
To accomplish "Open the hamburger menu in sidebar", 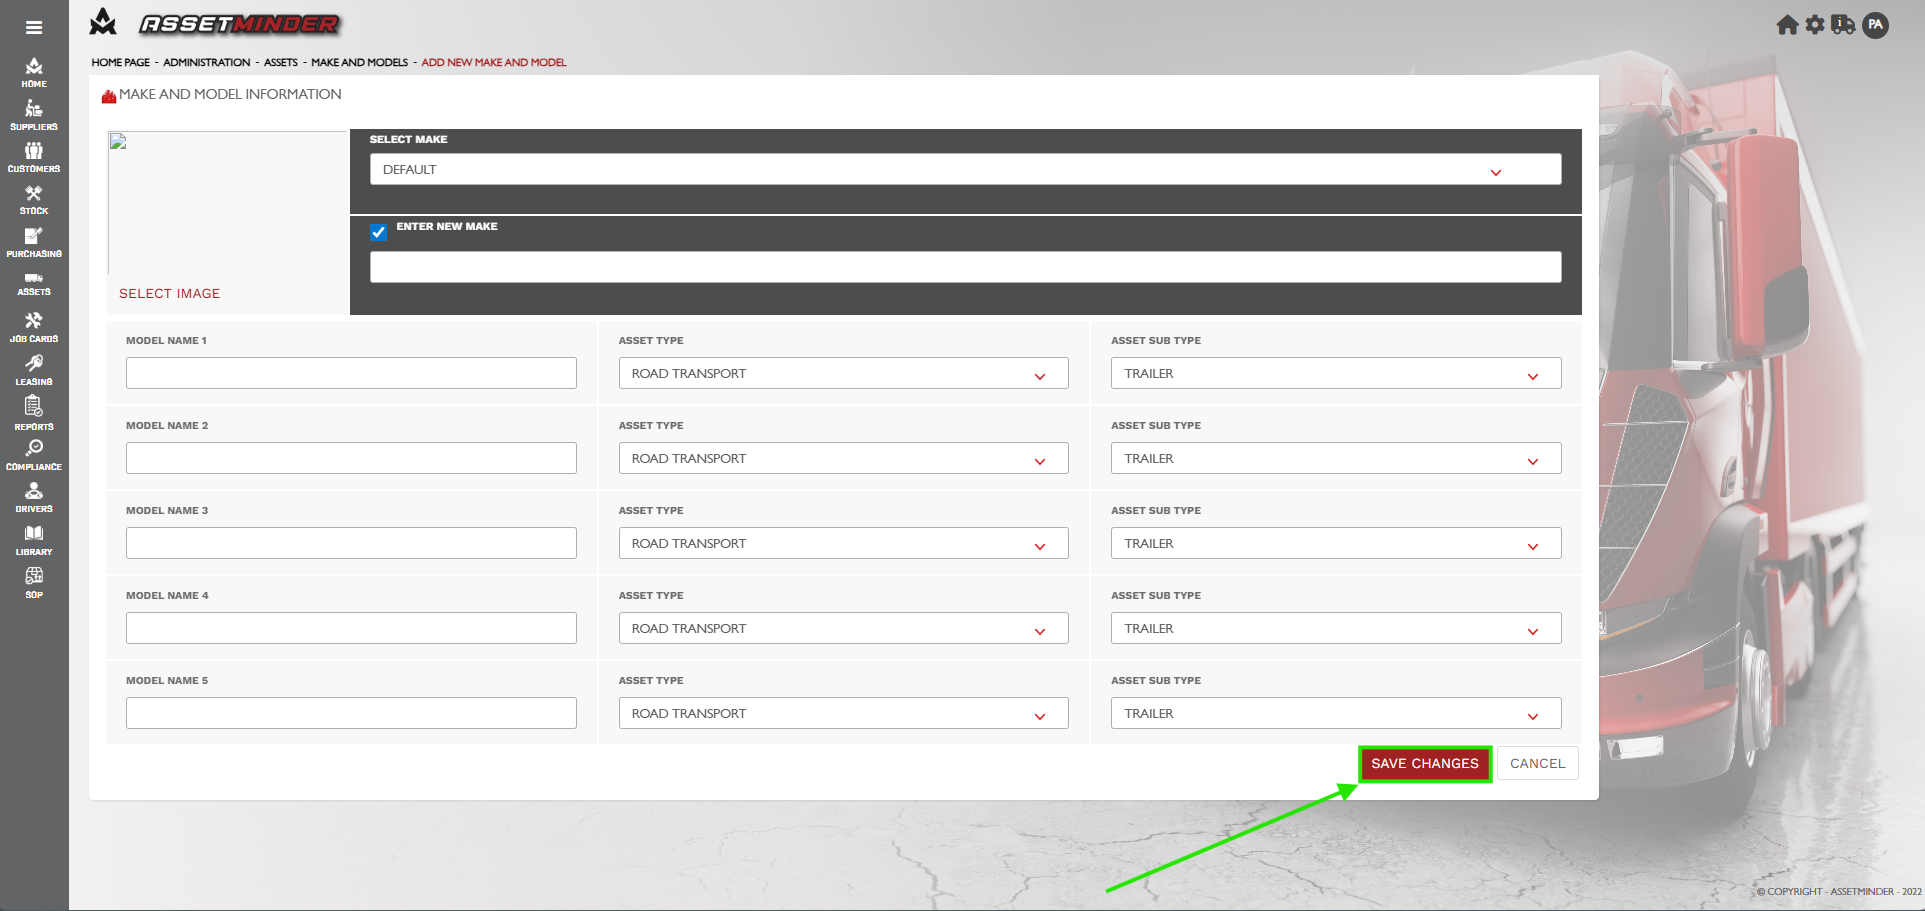I will pos(34,27).
